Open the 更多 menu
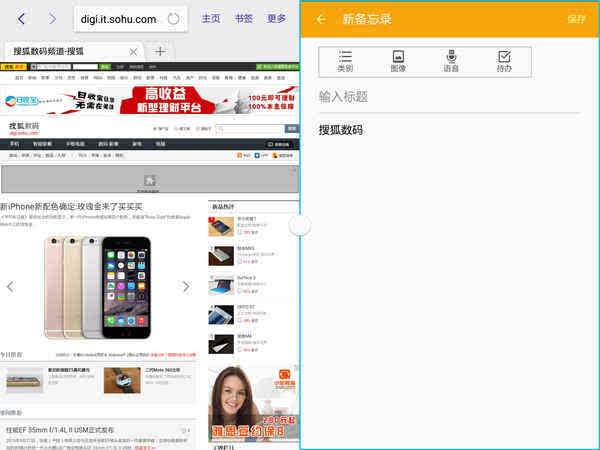The height and width of the screenshot is (450, 600). click(276, 18)
